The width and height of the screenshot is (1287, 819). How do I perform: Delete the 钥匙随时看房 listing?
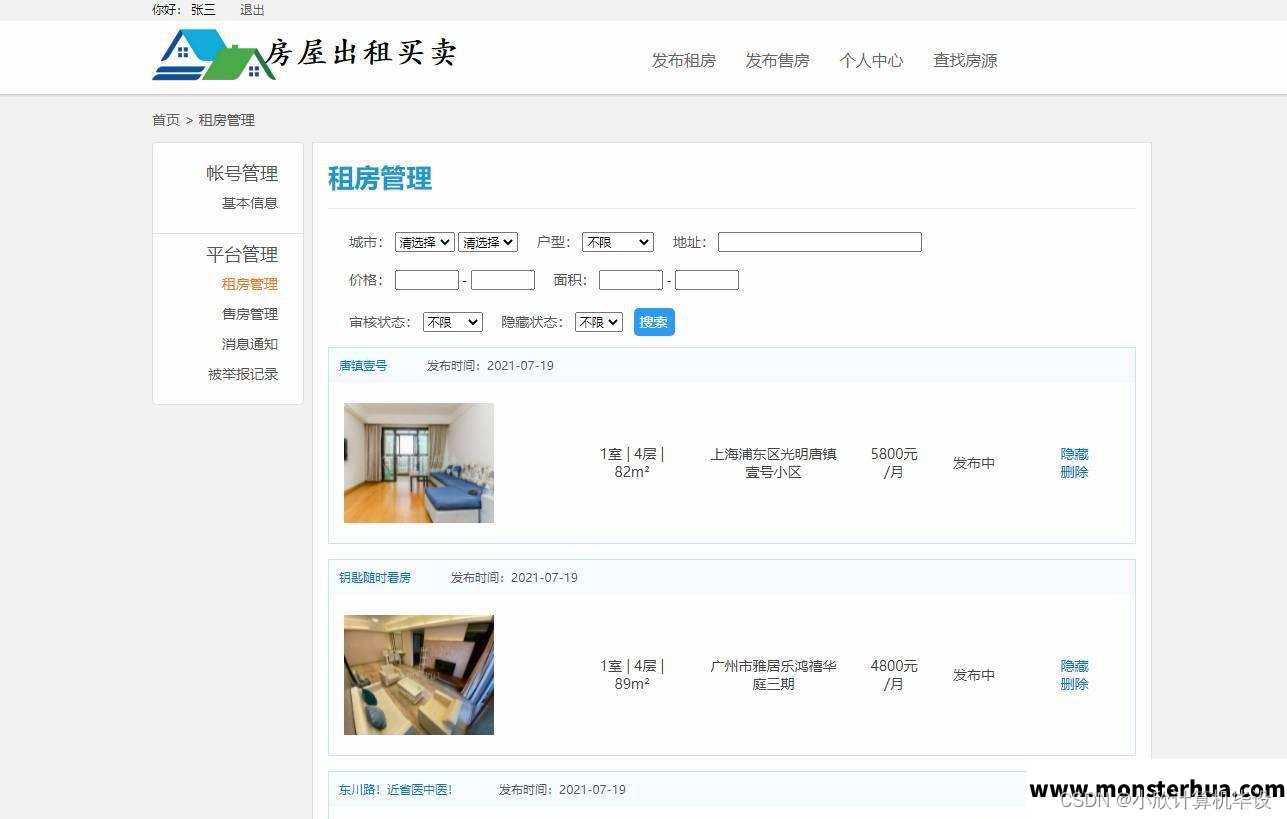[x=1074, y=684]
